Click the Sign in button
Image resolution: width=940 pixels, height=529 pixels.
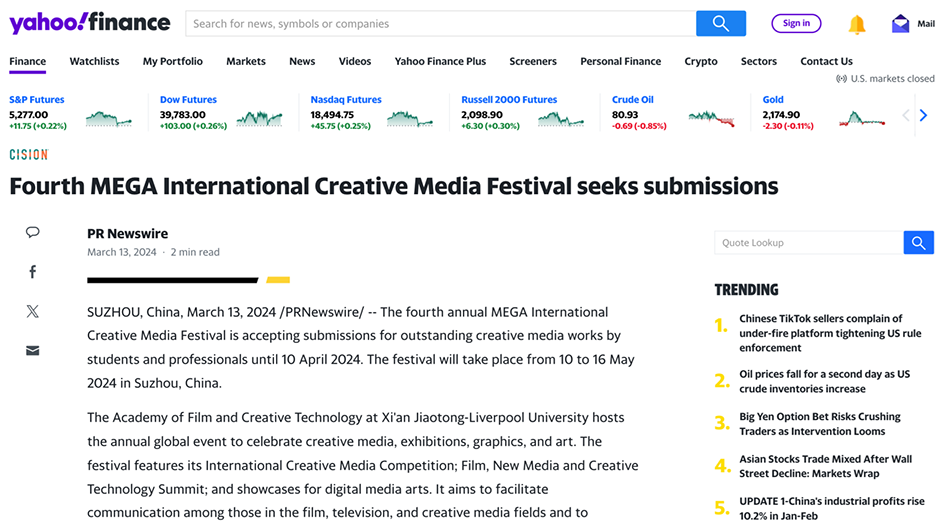pyautogui.click(x=796, y=23)
